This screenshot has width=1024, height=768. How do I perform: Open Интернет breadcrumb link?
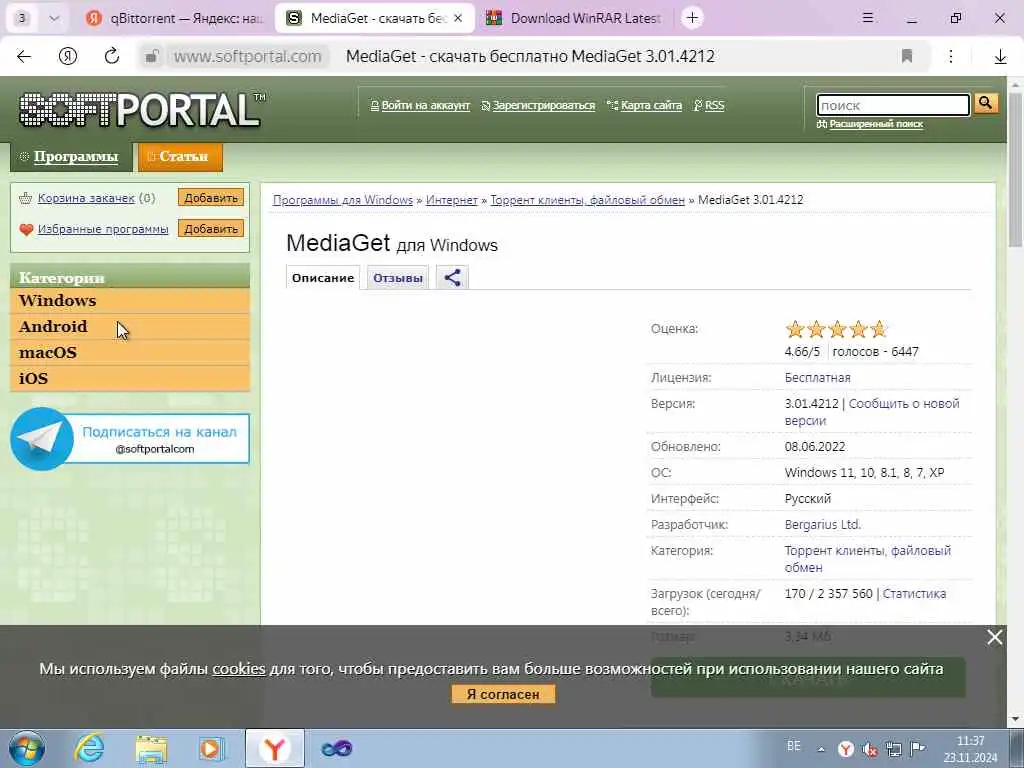point(451,200)
